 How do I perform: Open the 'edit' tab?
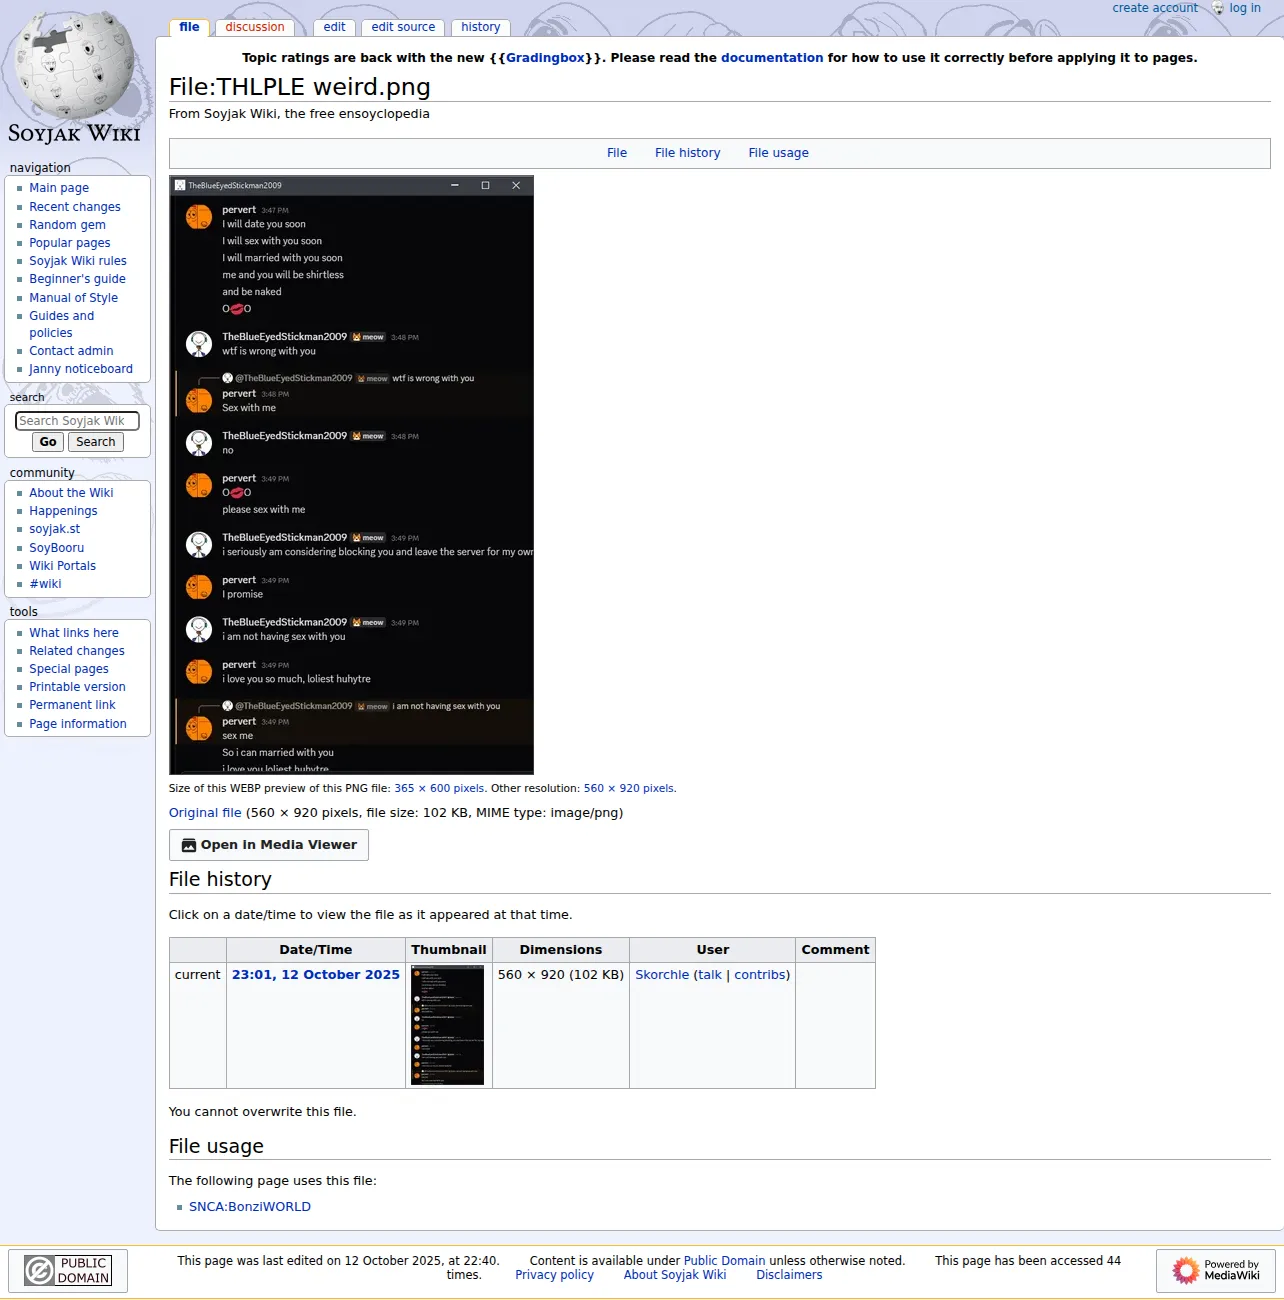tap(334, 27)
